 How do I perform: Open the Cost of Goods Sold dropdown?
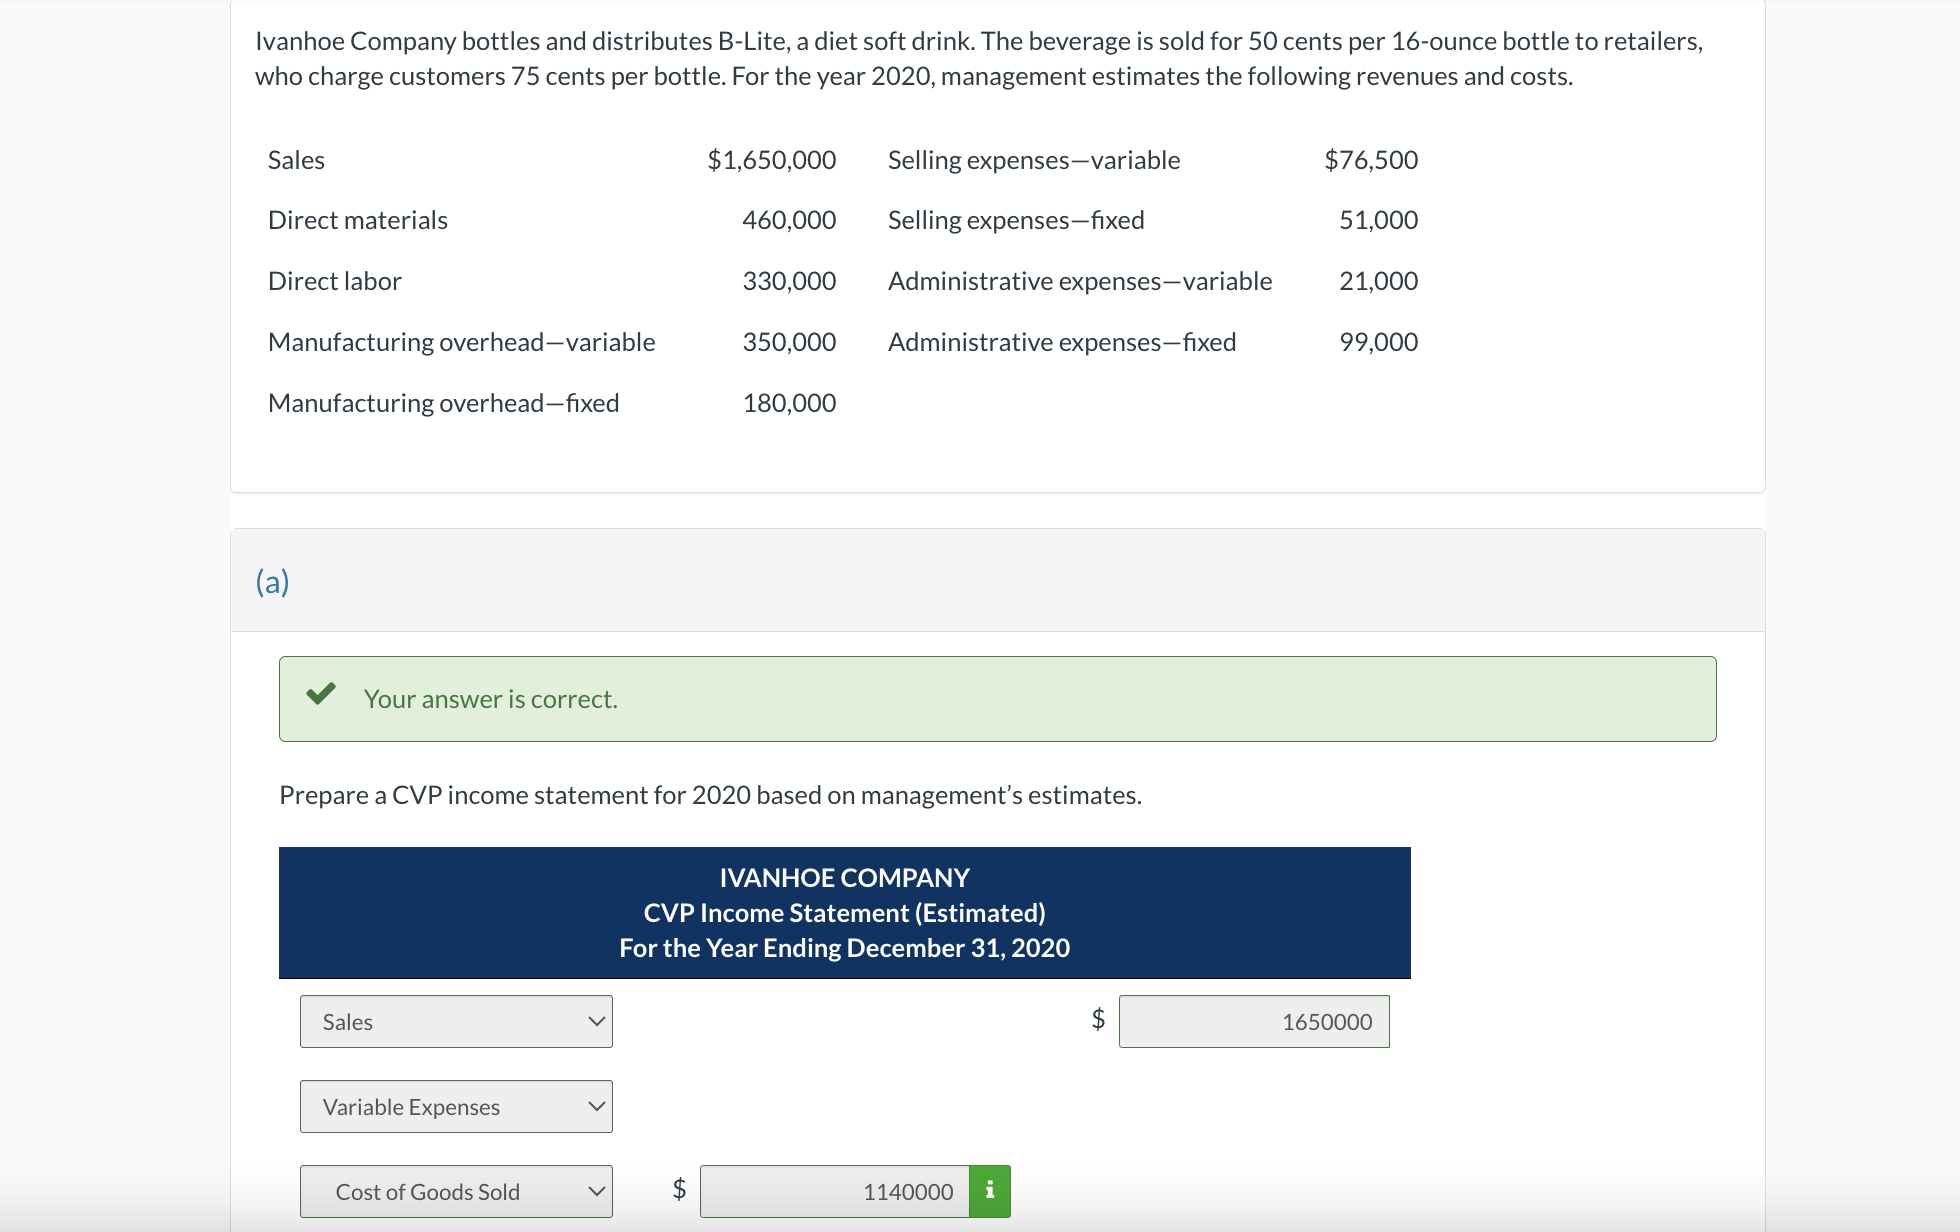(x=456, y=1191)
